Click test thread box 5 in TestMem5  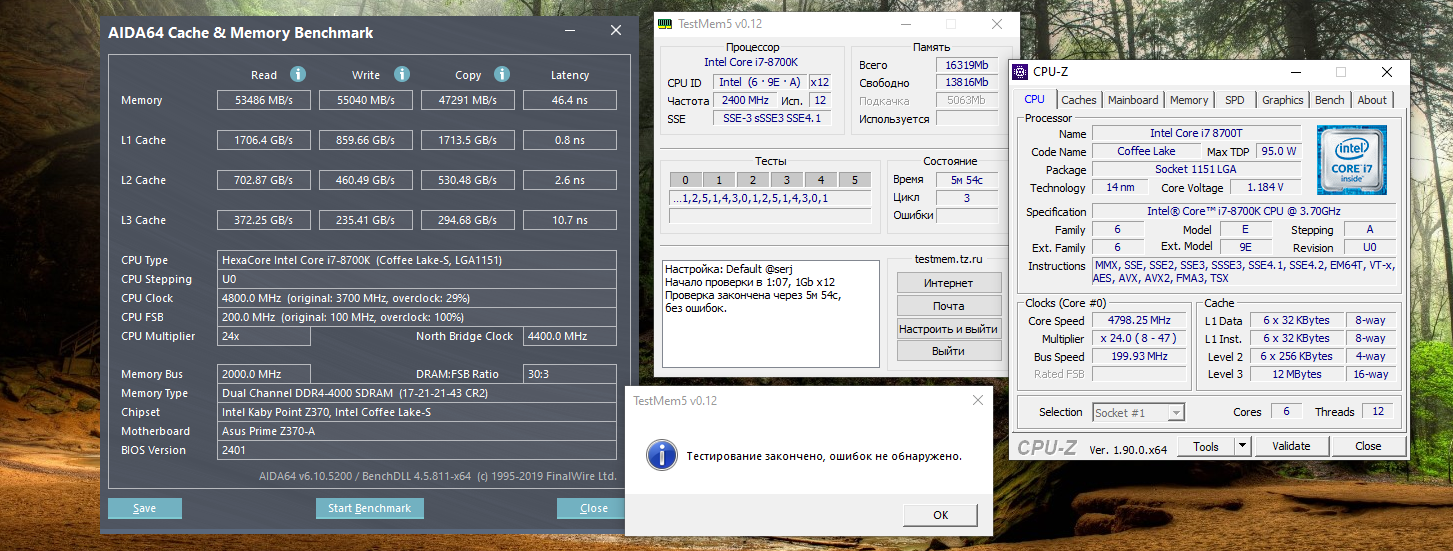point(855,180)
